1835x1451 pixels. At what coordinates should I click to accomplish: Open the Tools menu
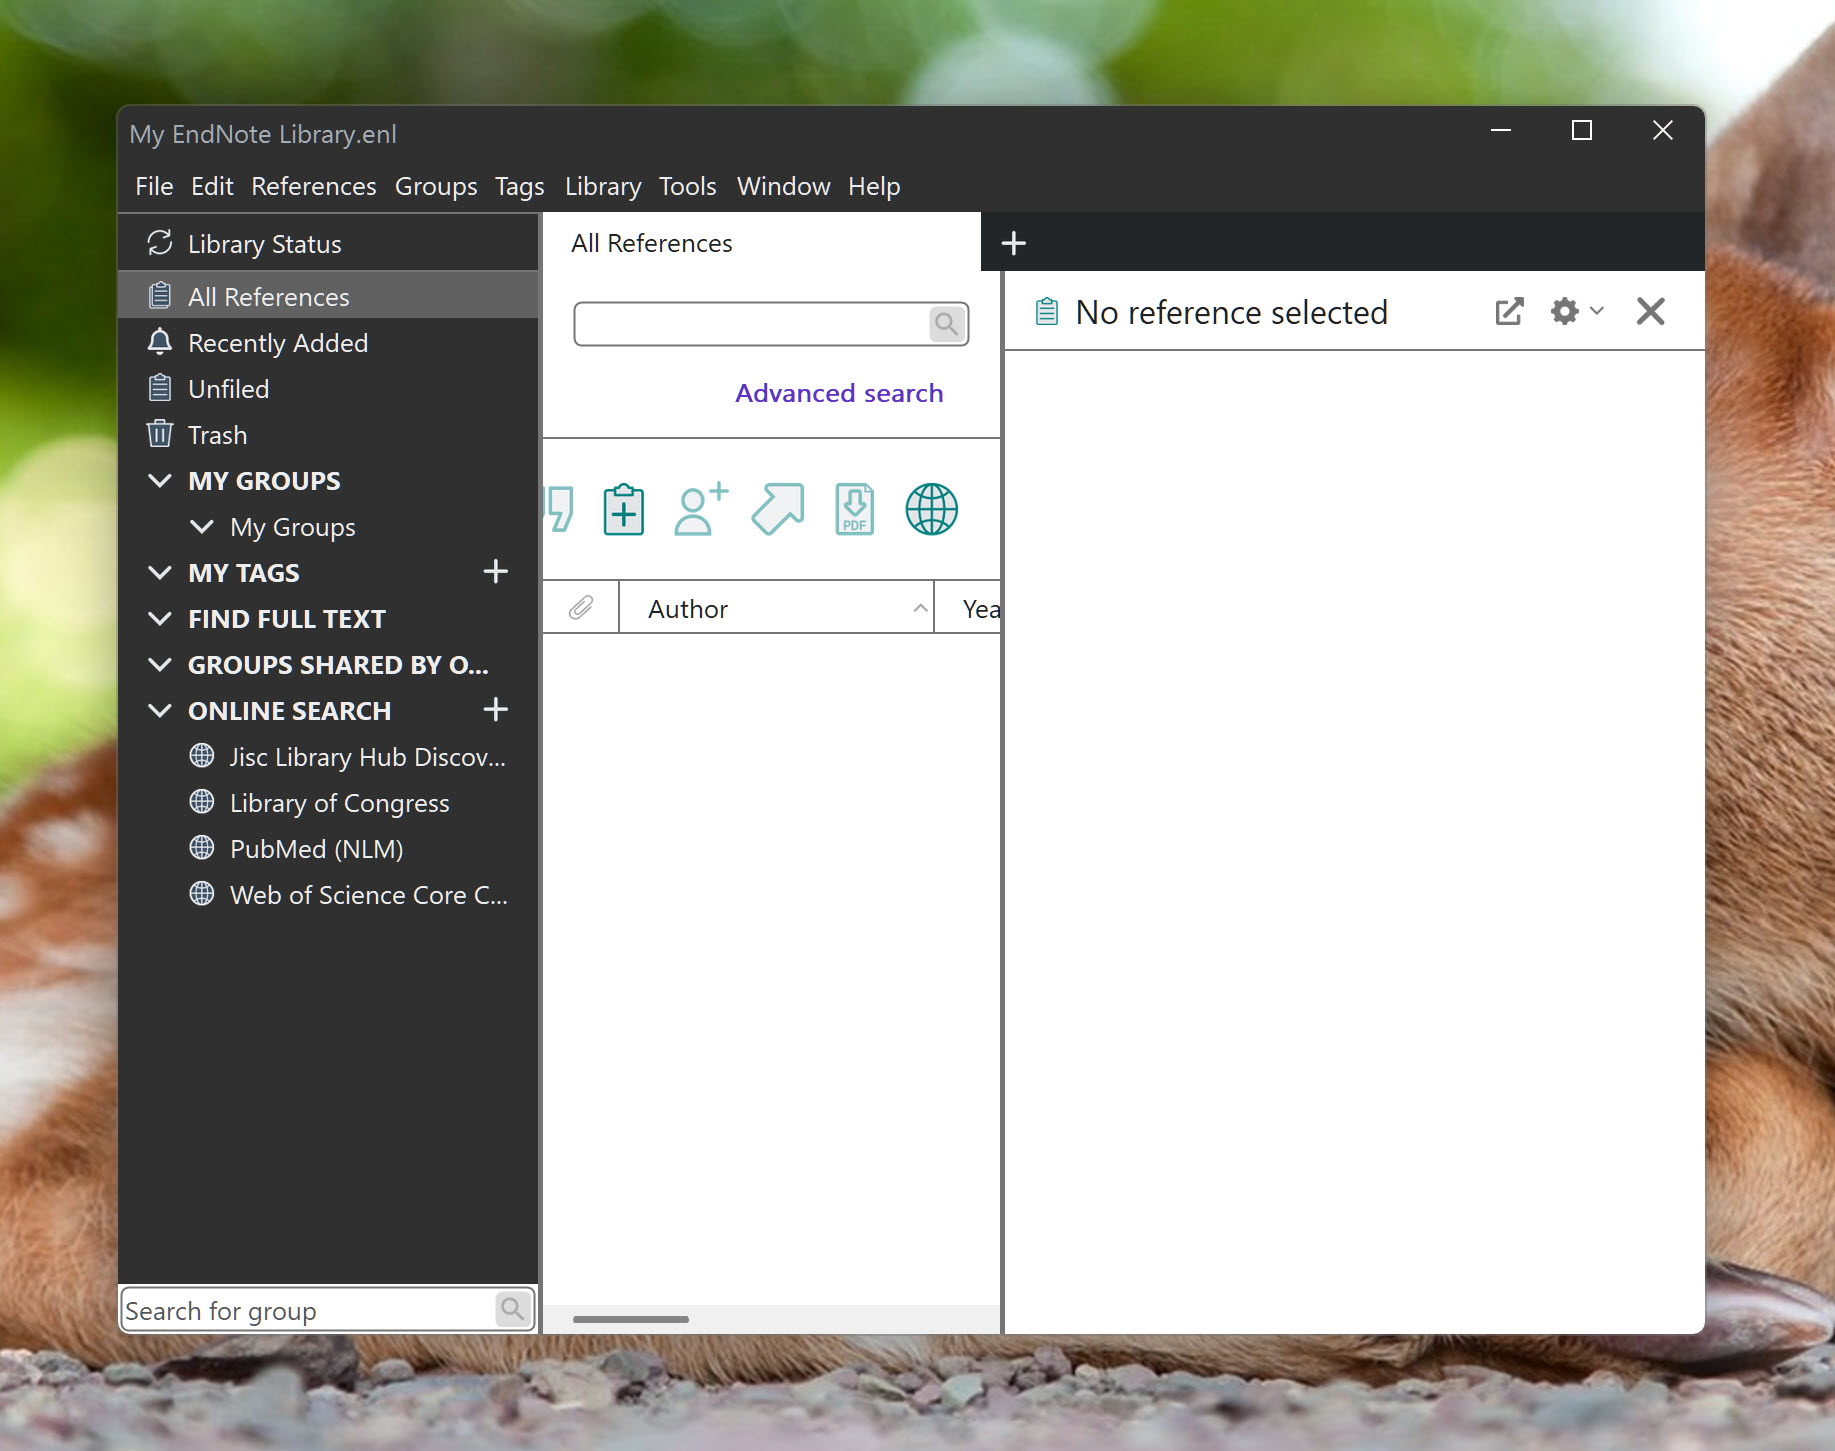687,187
